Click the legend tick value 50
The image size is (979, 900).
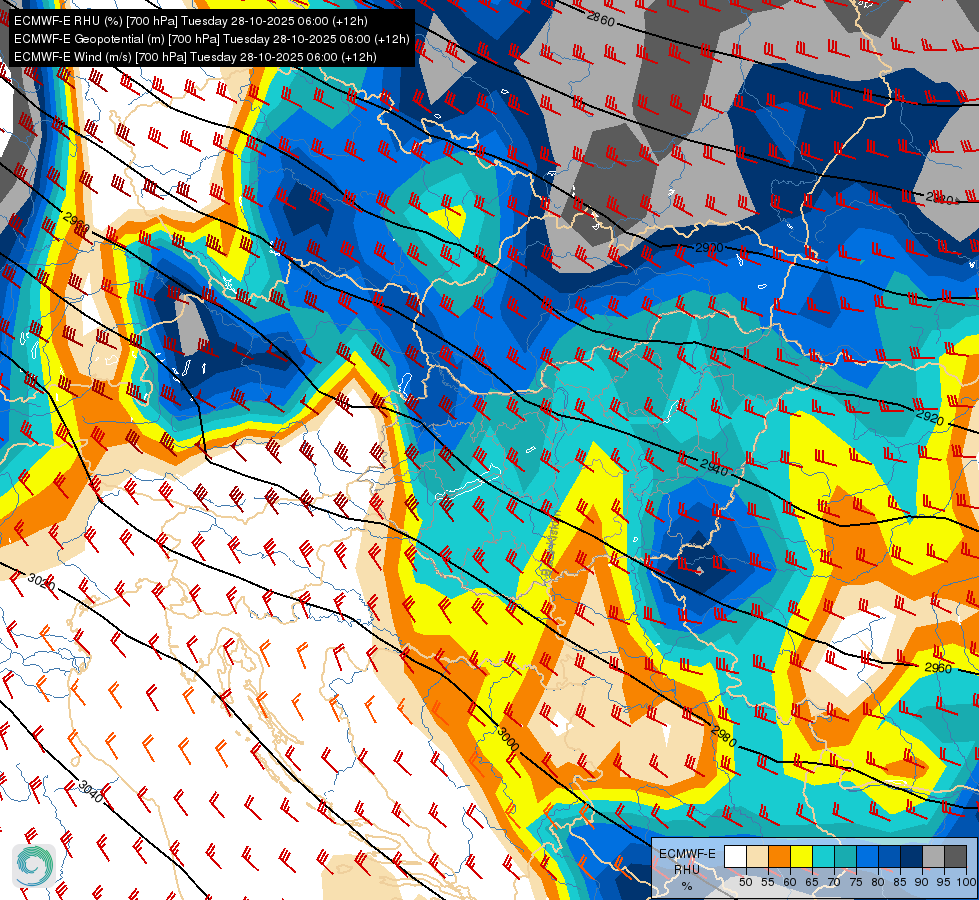(745, 882)
